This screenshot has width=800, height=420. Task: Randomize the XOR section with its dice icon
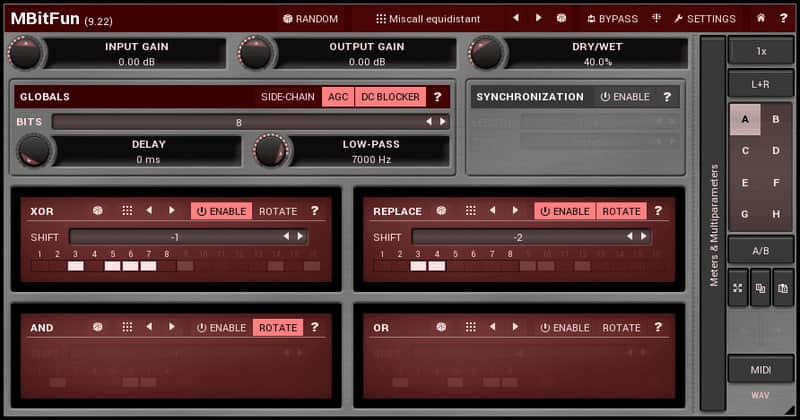[97, 211]
